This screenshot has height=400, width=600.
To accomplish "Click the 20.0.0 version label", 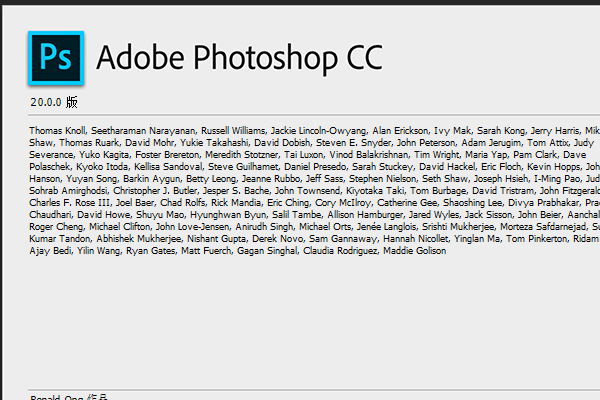I will click(x=54, y=102).
